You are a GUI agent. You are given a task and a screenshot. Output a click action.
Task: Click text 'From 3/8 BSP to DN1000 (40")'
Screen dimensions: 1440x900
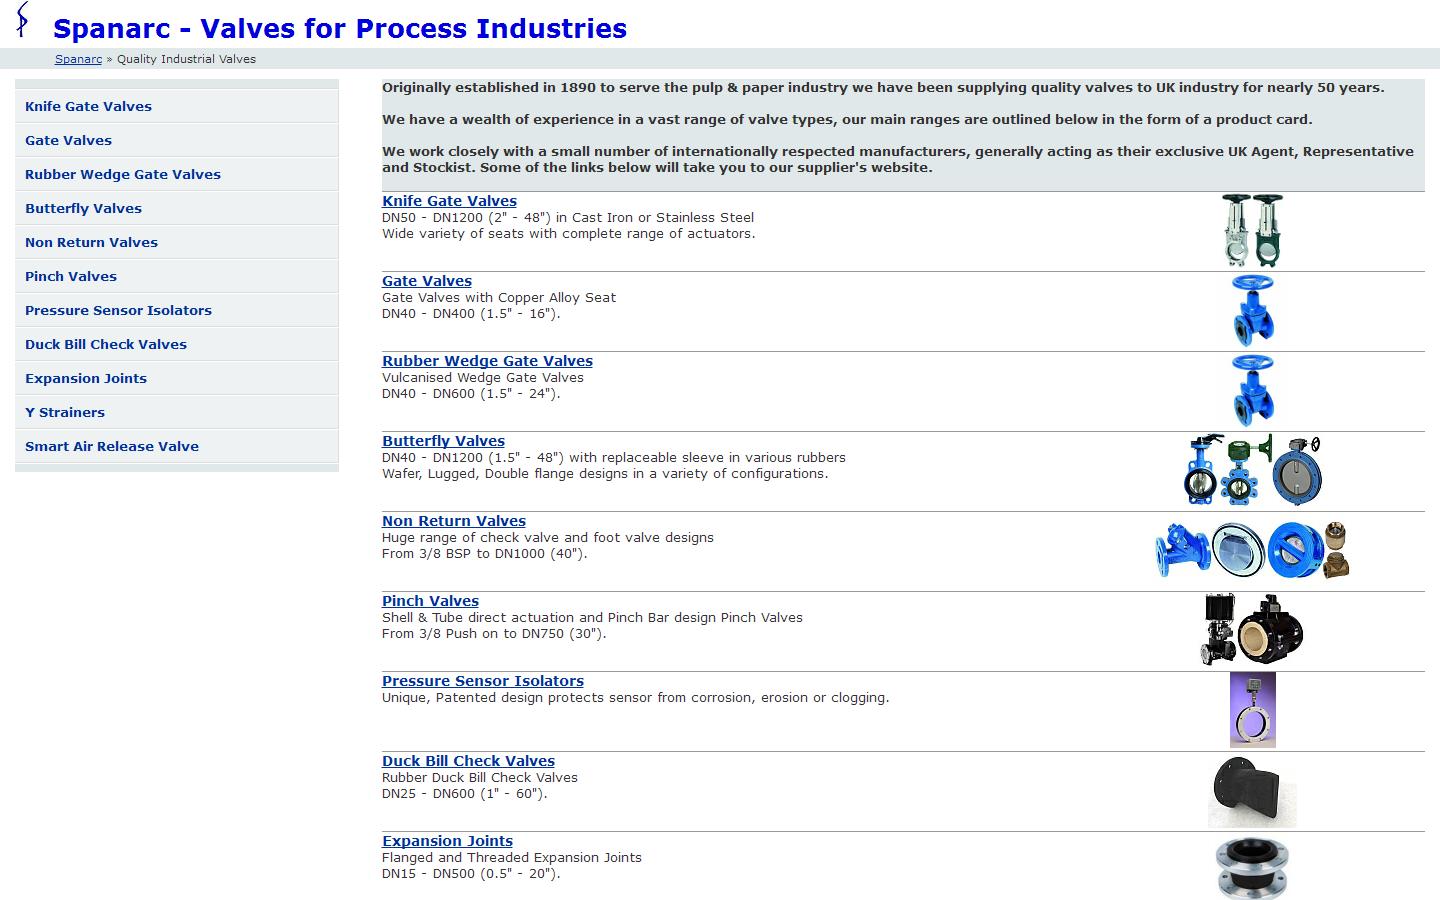[483, 553]
